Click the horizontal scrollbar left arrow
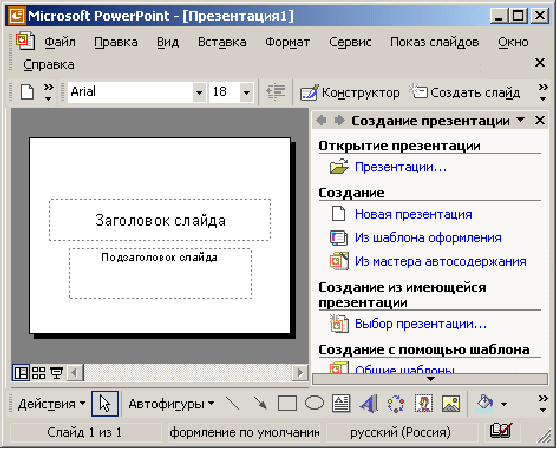 (75, 373)
